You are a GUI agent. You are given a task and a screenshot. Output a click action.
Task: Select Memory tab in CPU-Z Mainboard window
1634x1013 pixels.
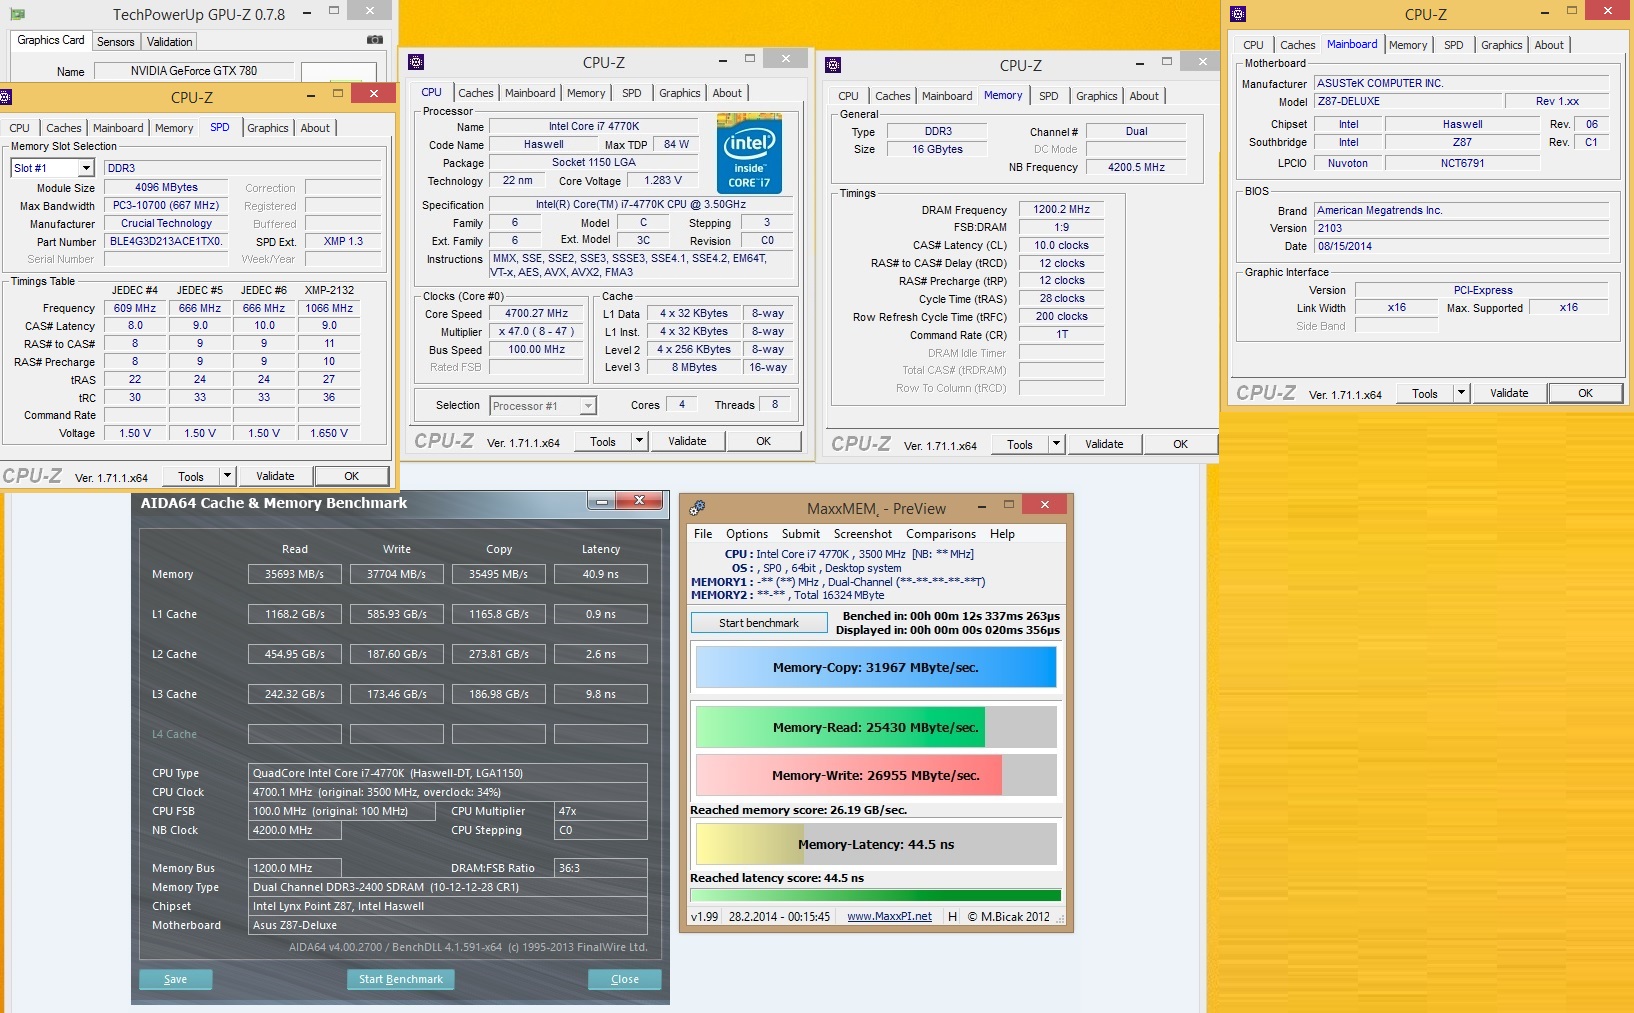[1408, 45]
